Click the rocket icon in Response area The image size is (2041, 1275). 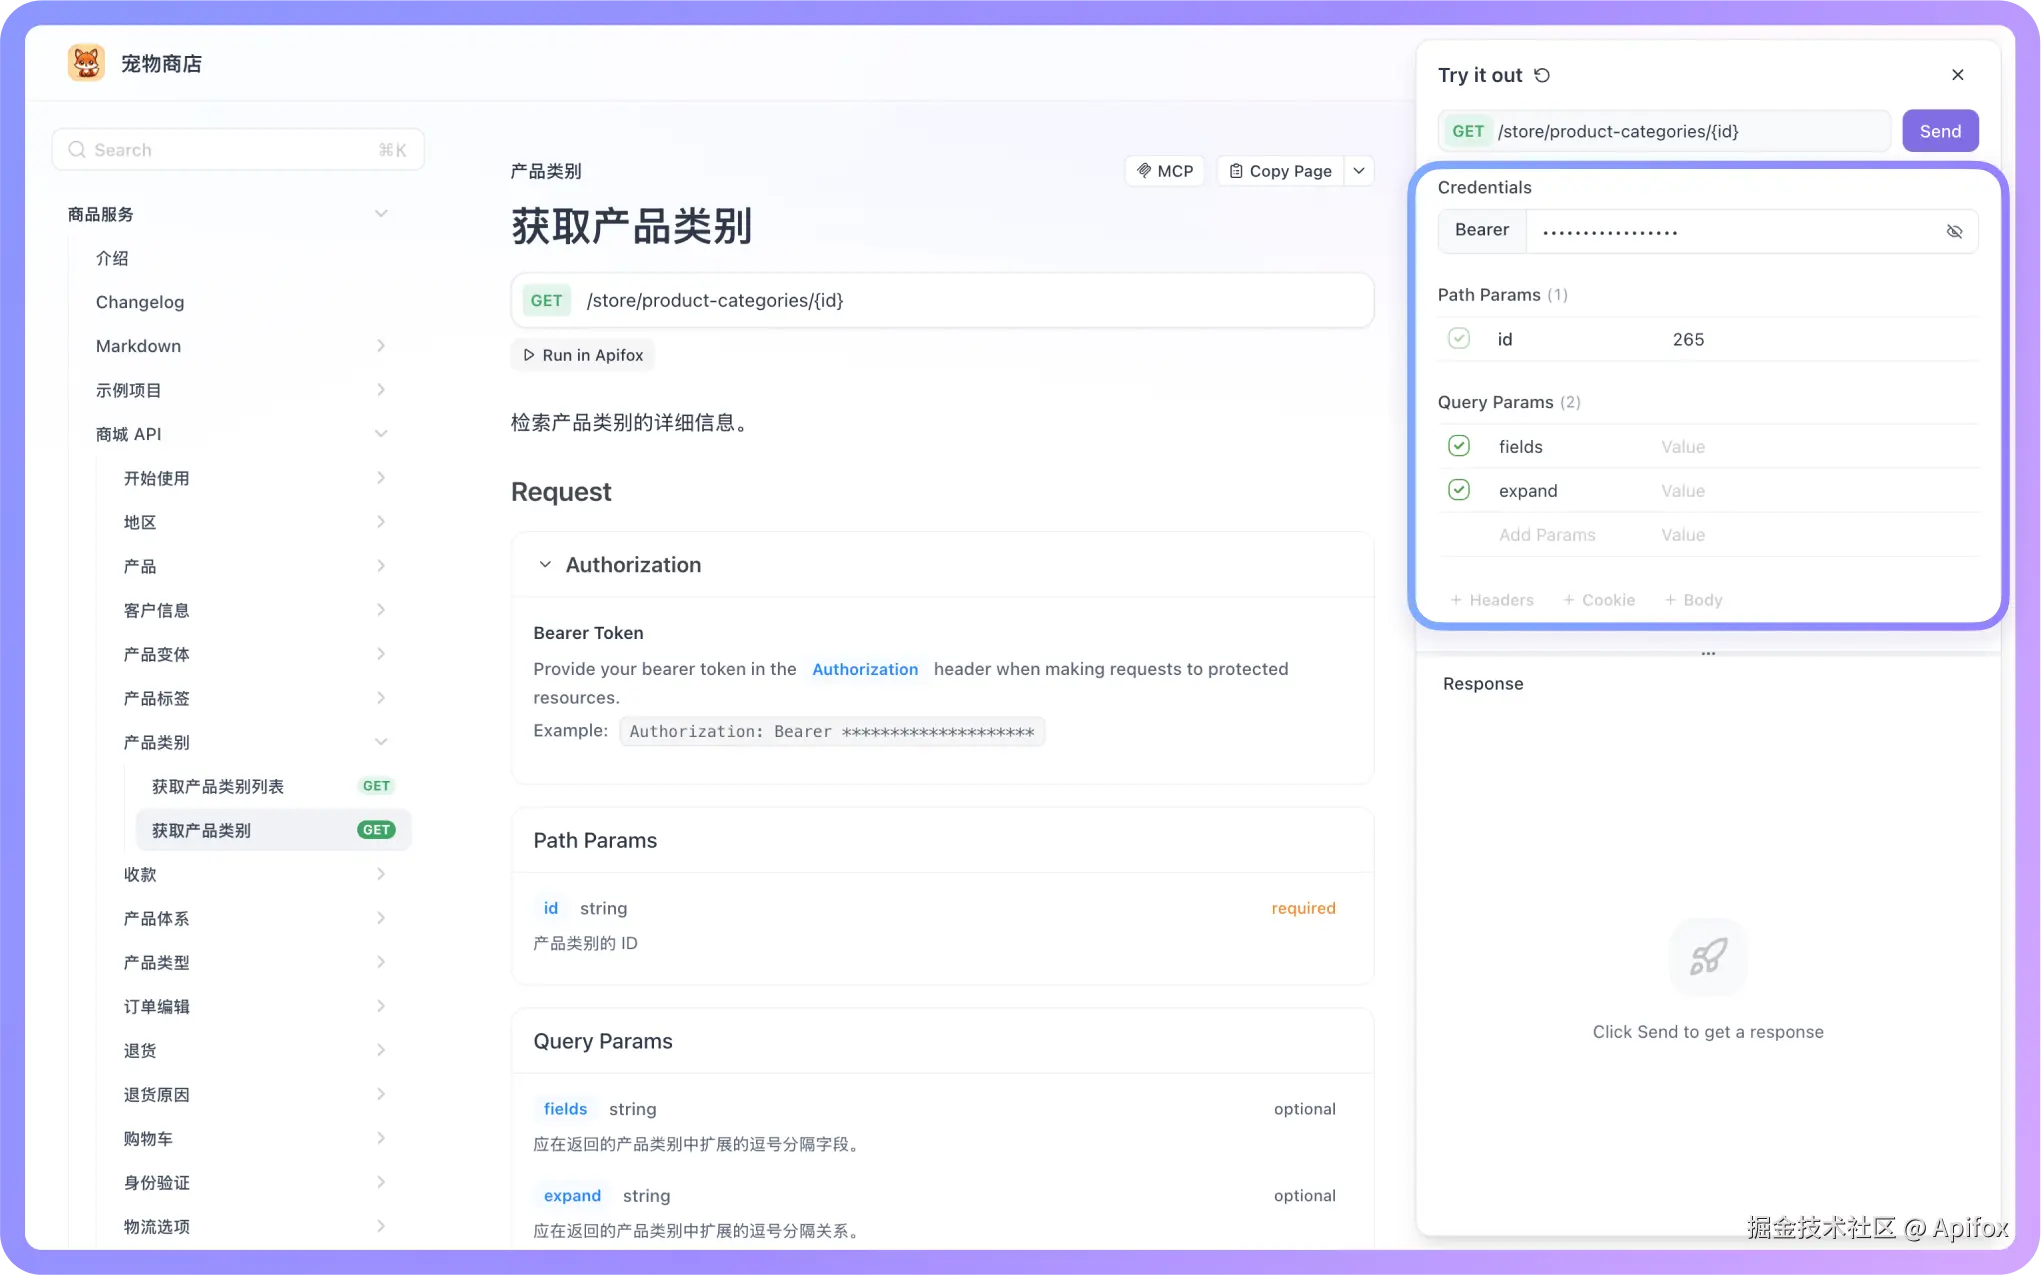click(1708, 957)
